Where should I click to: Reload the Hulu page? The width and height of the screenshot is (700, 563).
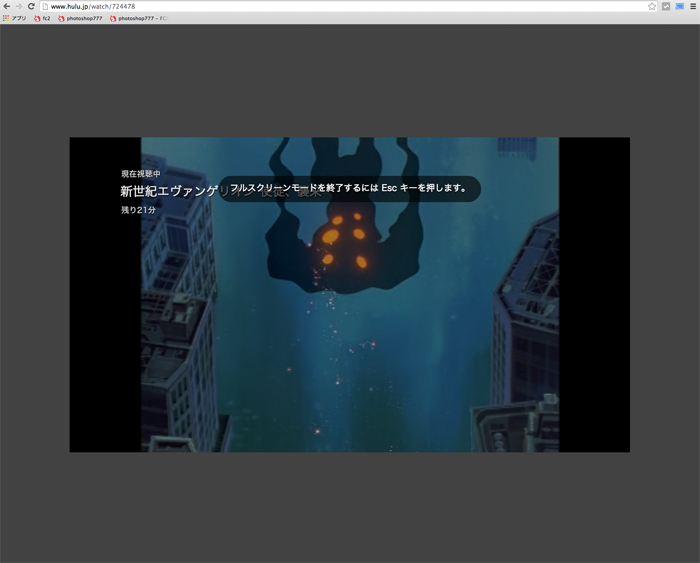pyautogui.click(x=31, y=6)
